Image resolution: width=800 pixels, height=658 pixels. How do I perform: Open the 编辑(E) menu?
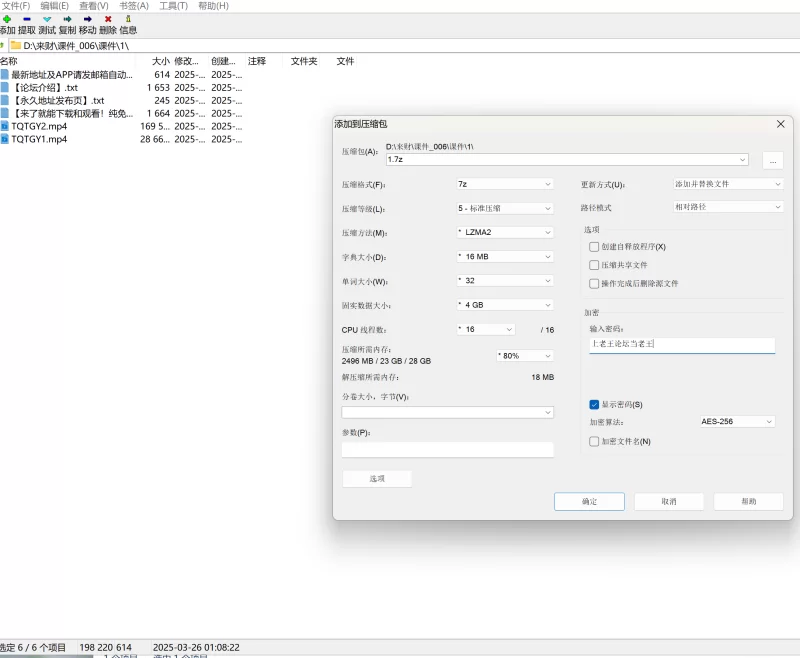(55, 6)
